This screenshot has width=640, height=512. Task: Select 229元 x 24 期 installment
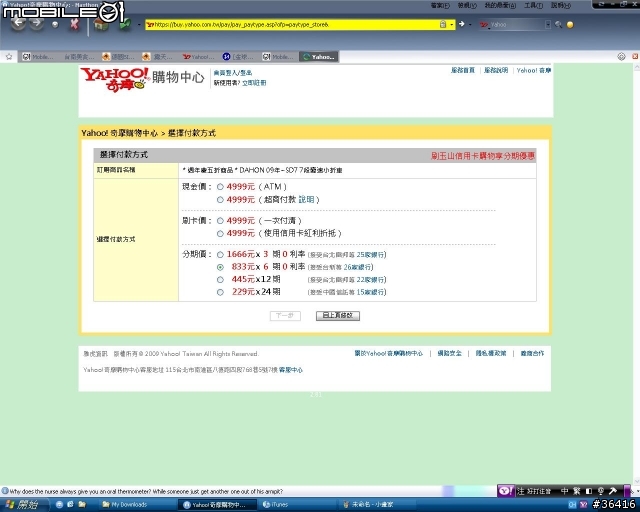coord(220,292)
